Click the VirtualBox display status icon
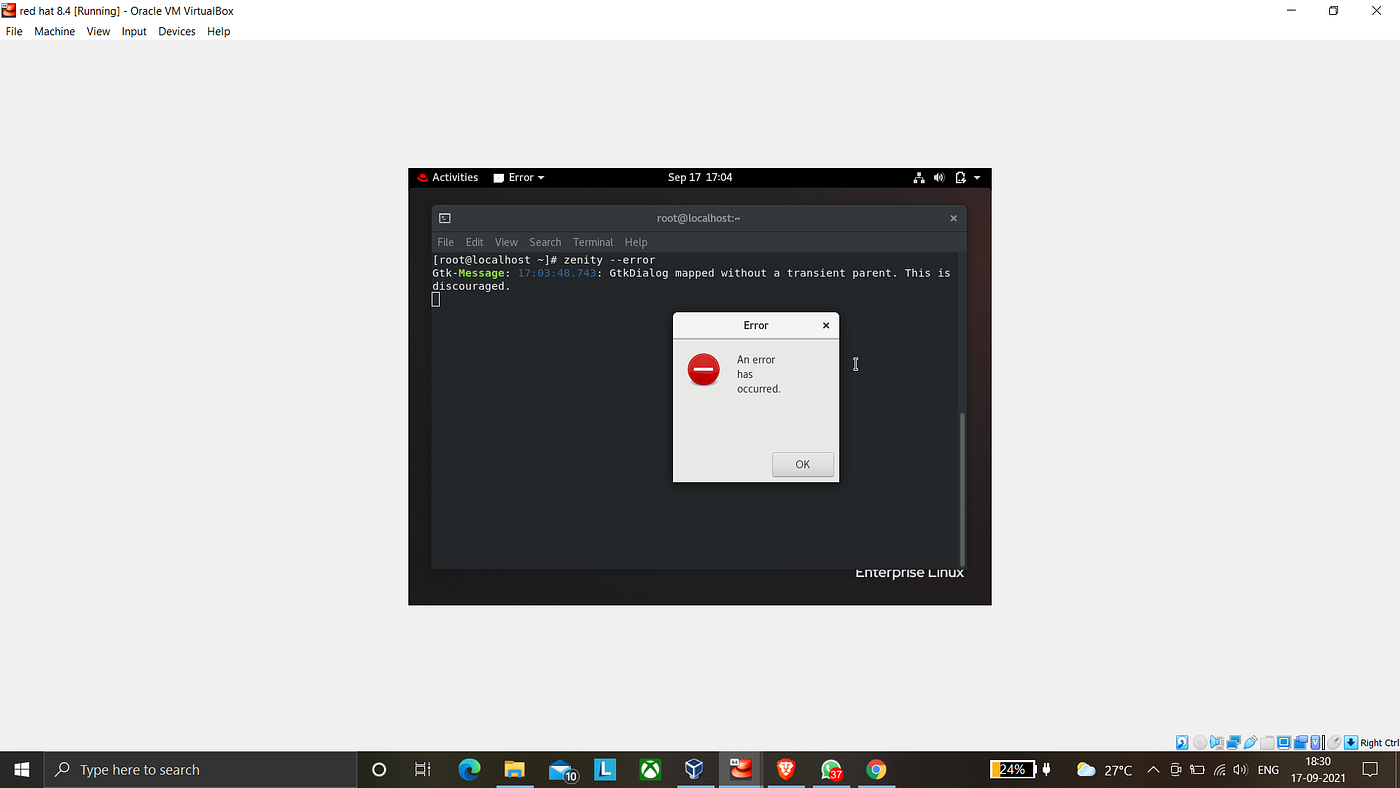 click(x=1282, y=742)
